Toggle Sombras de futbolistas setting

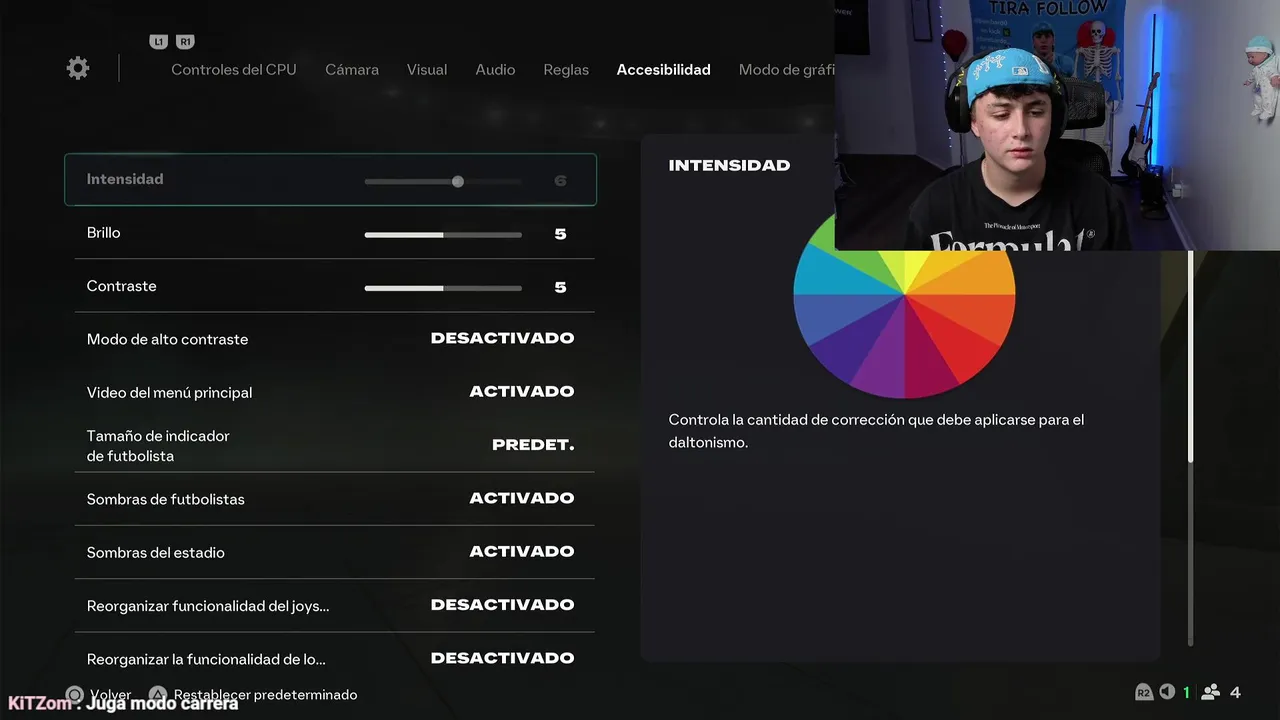335,499
